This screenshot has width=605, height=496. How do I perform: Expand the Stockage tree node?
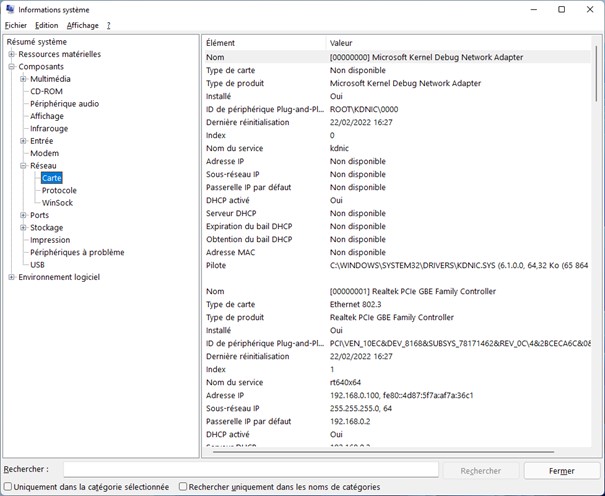(23, 228)
